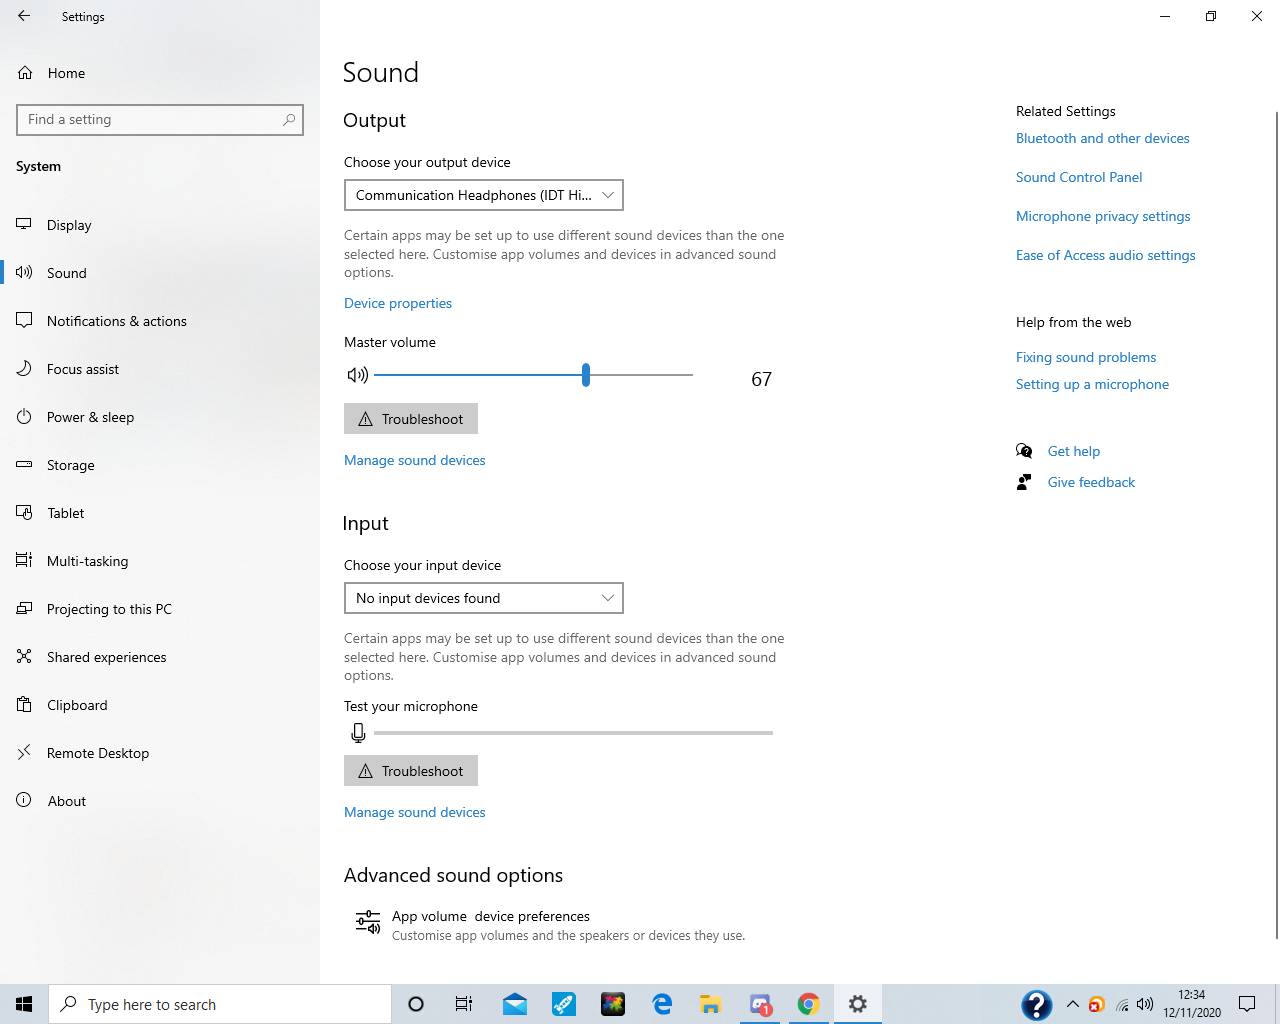This screenshot has width=1280, height=1024.
Task: Open Manage sound devices under Output
Action: (415, 460)
